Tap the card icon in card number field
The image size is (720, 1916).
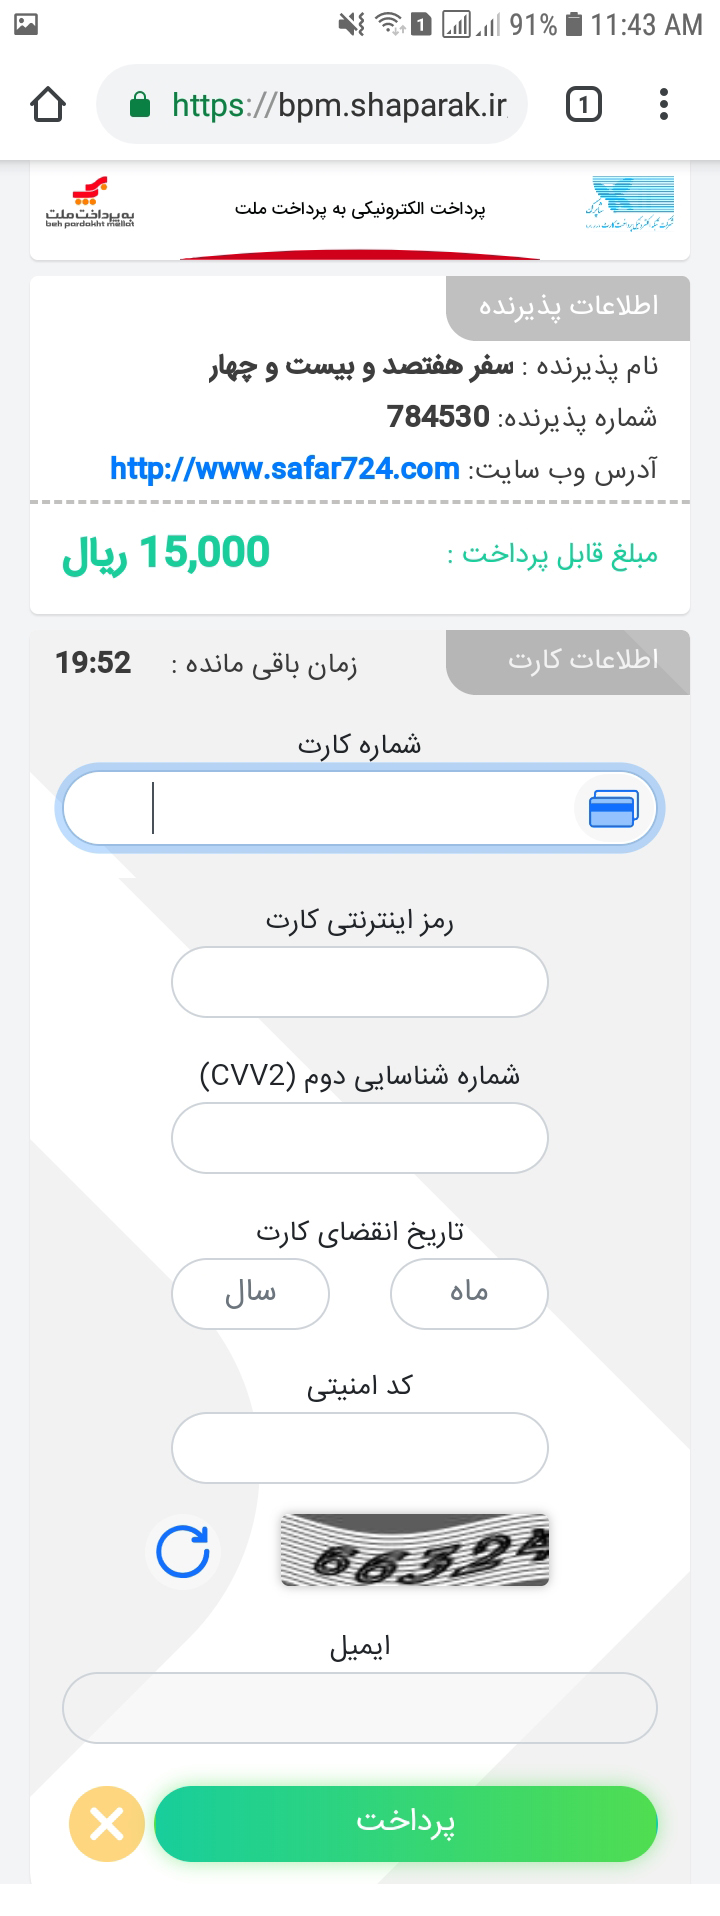coord(613,809)
